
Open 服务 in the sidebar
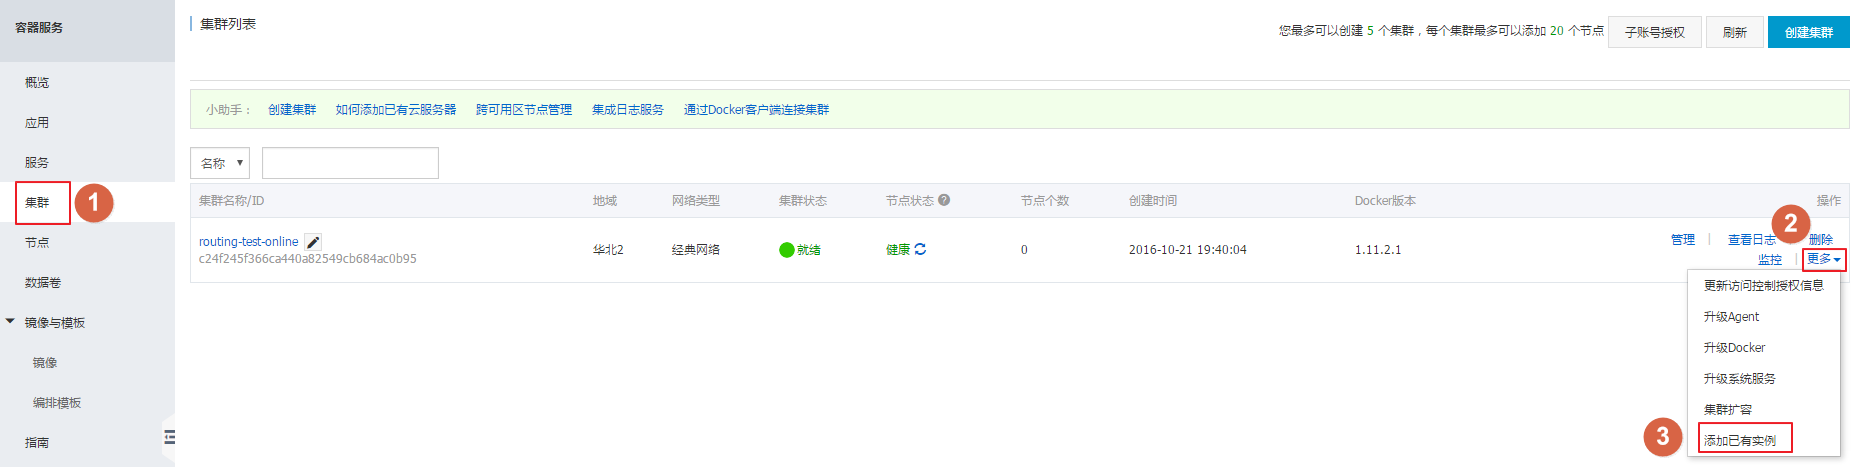[x=37, y=162]
